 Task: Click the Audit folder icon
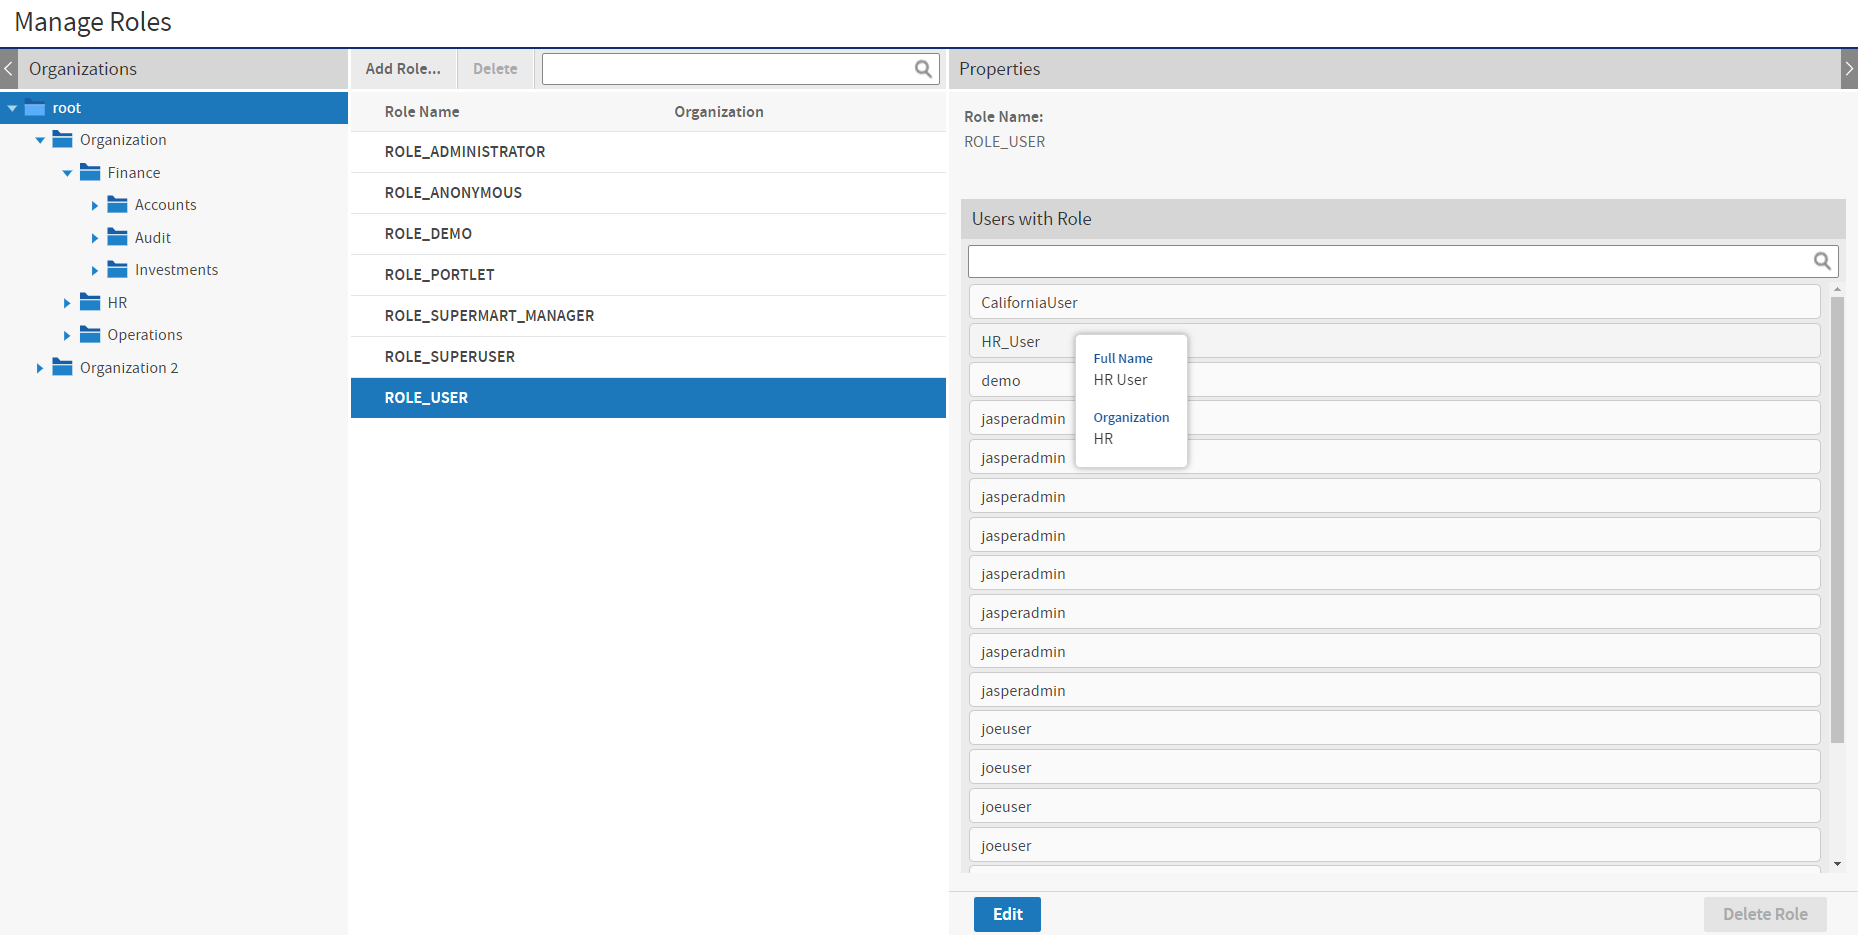(117, 238)
